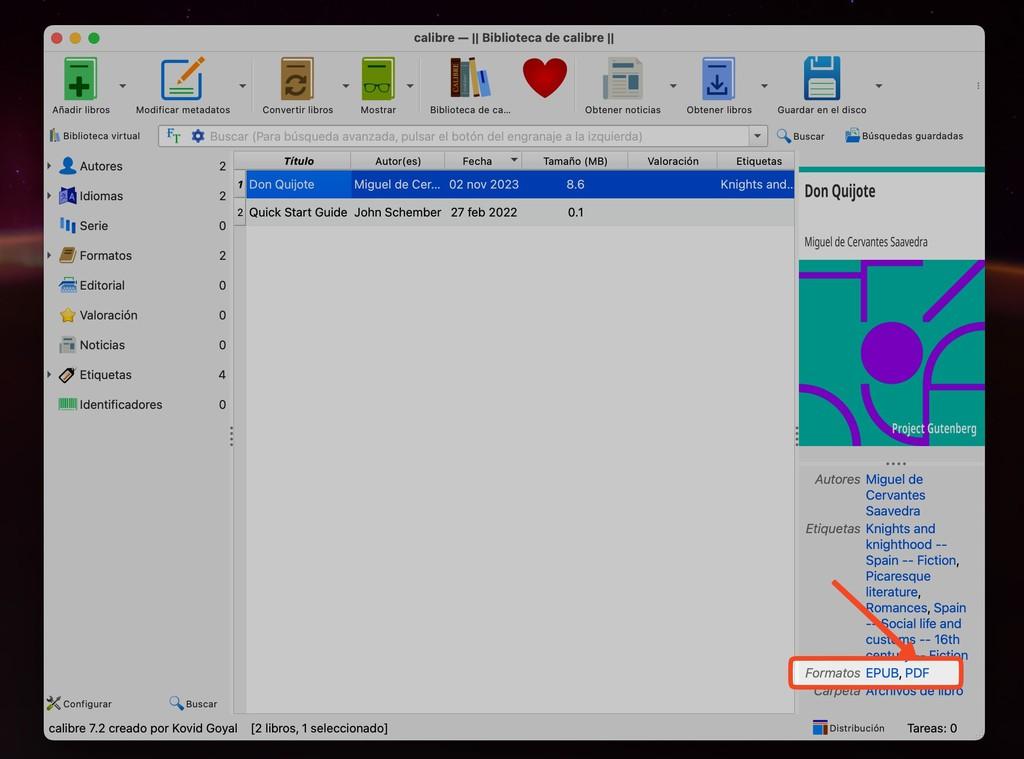Click Guardar en el disco floppy icon
This screenshot has height=759, width=1024.
pyautogui.click(x=822, y=78)
